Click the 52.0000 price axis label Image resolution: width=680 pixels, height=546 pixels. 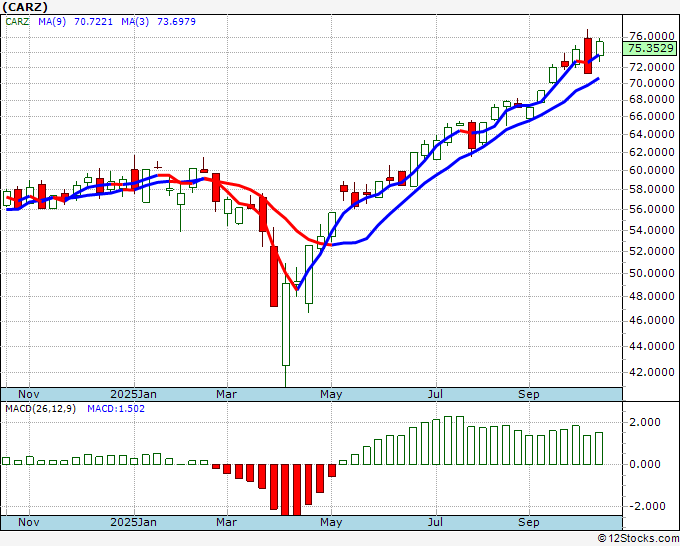(x=652, y=251)
